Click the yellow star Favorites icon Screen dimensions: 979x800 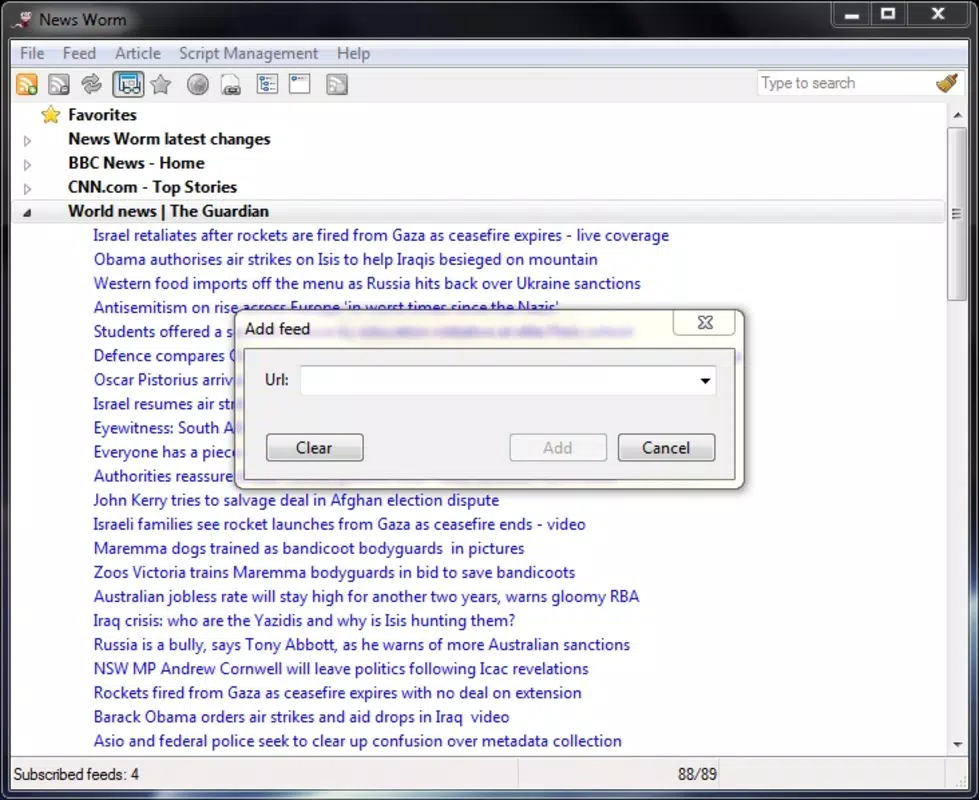click(x=51, y=115)
